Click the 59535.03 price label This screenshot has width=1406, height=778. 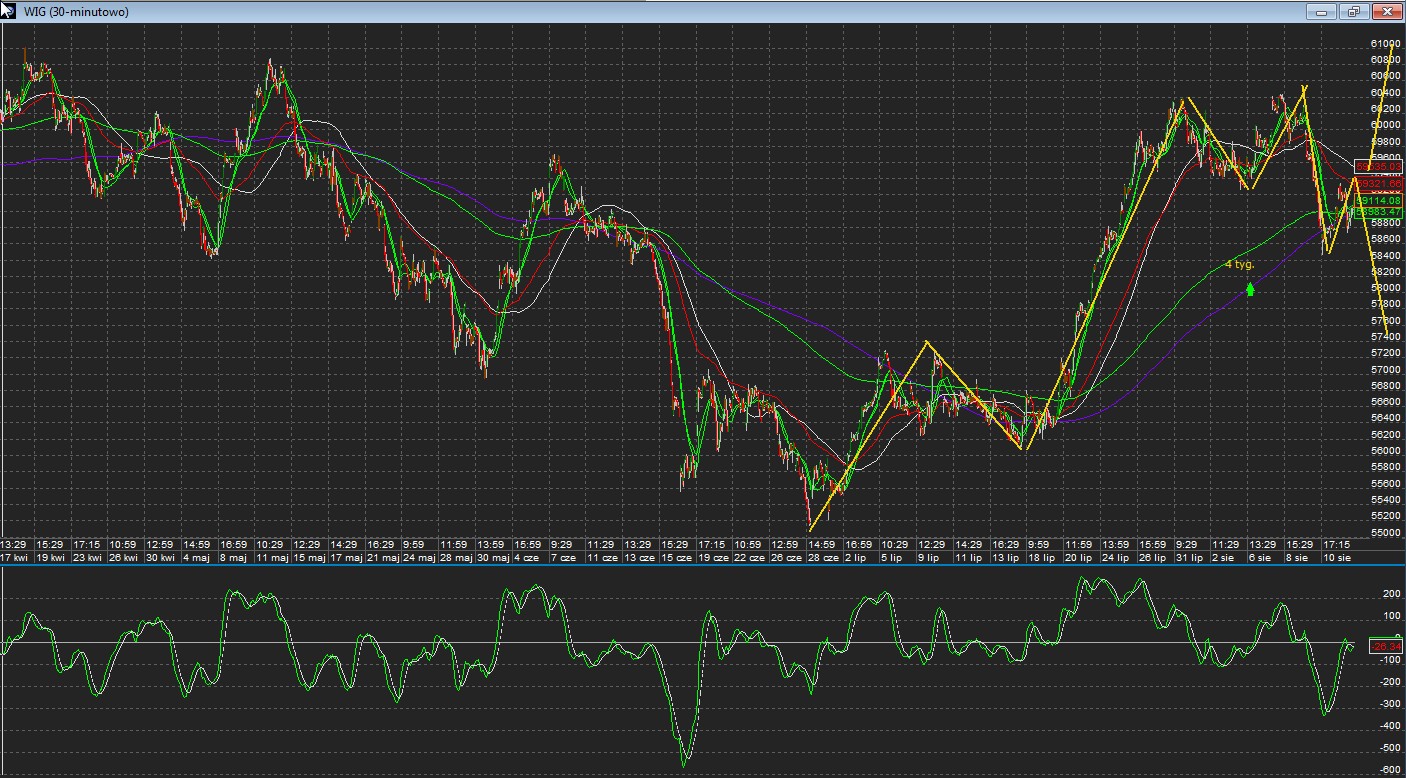click(x=1378, y=166)
